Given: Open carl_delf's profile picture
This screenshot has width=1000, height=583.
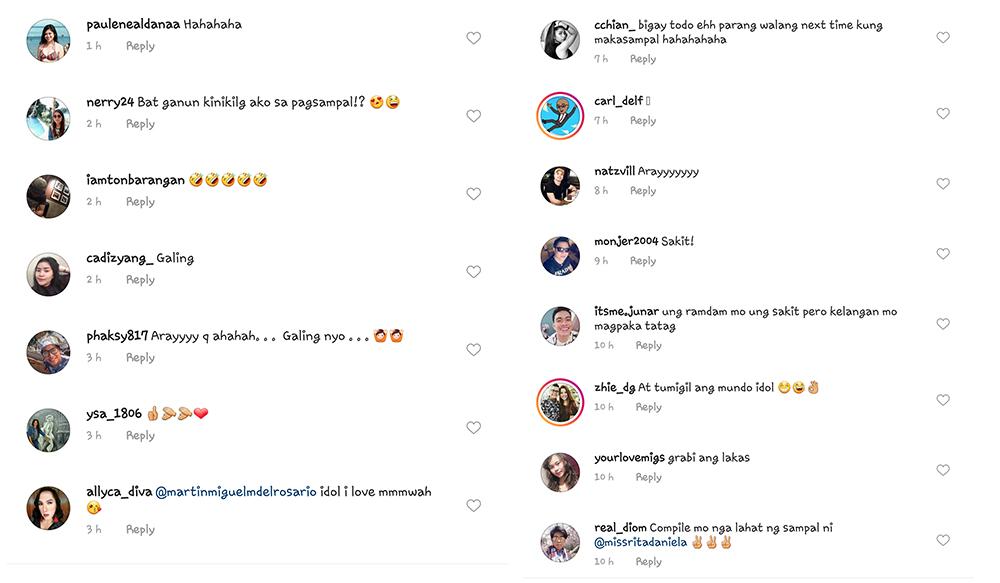Looking at the screenshot, I should point(560,116).
